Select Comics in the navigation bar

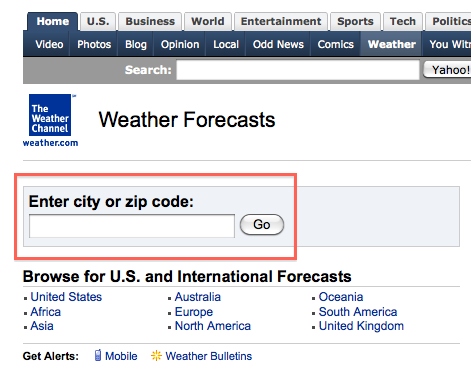(x=335, y=44)
